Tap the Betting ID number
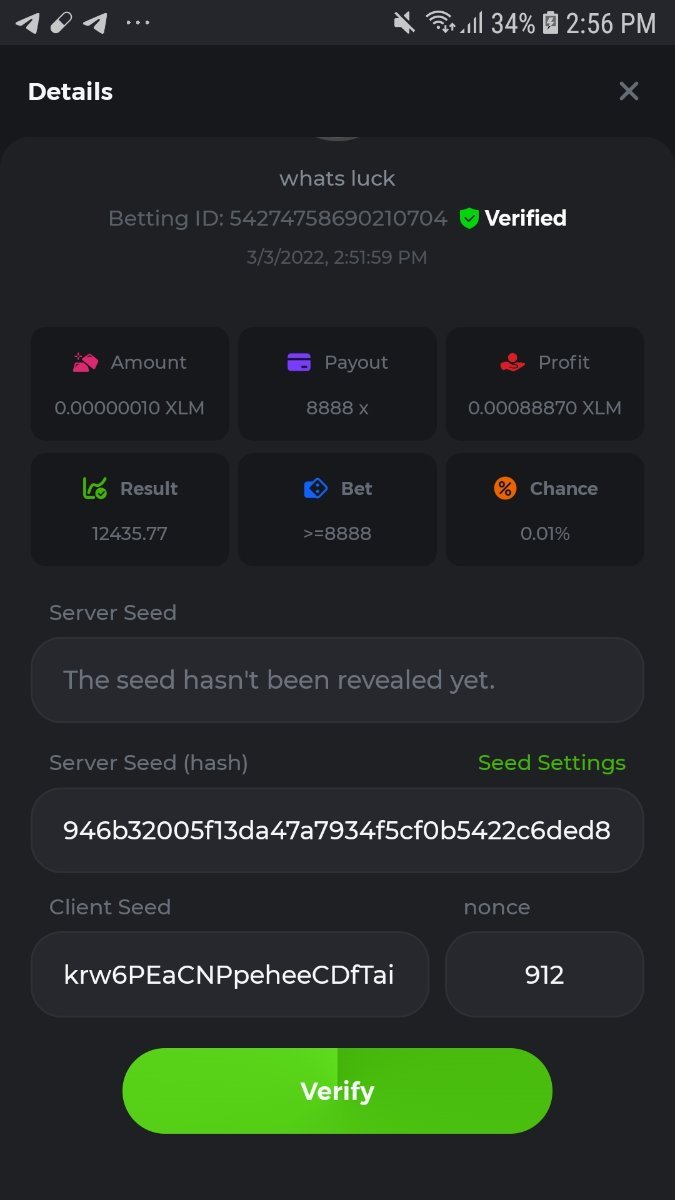This screenshot has height=1200, width=675. [x=338, y=218]
